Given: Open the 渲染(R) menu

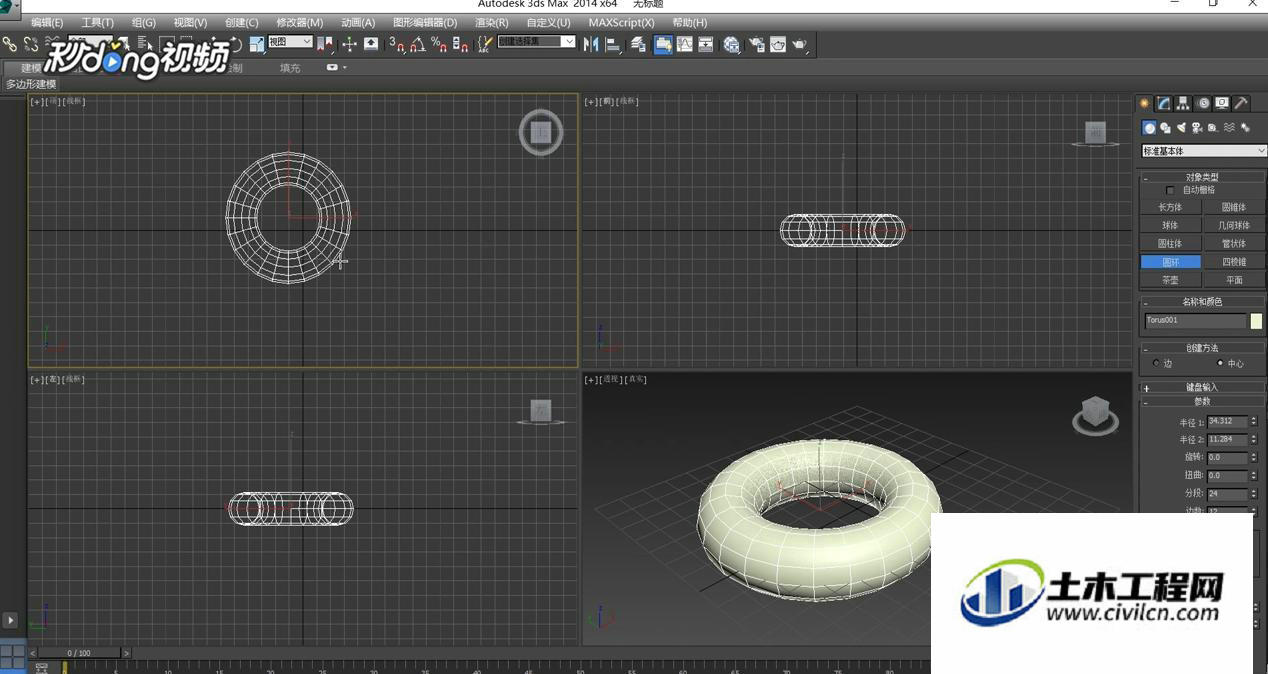Looking at the screenshot, I should coord(492,22).
